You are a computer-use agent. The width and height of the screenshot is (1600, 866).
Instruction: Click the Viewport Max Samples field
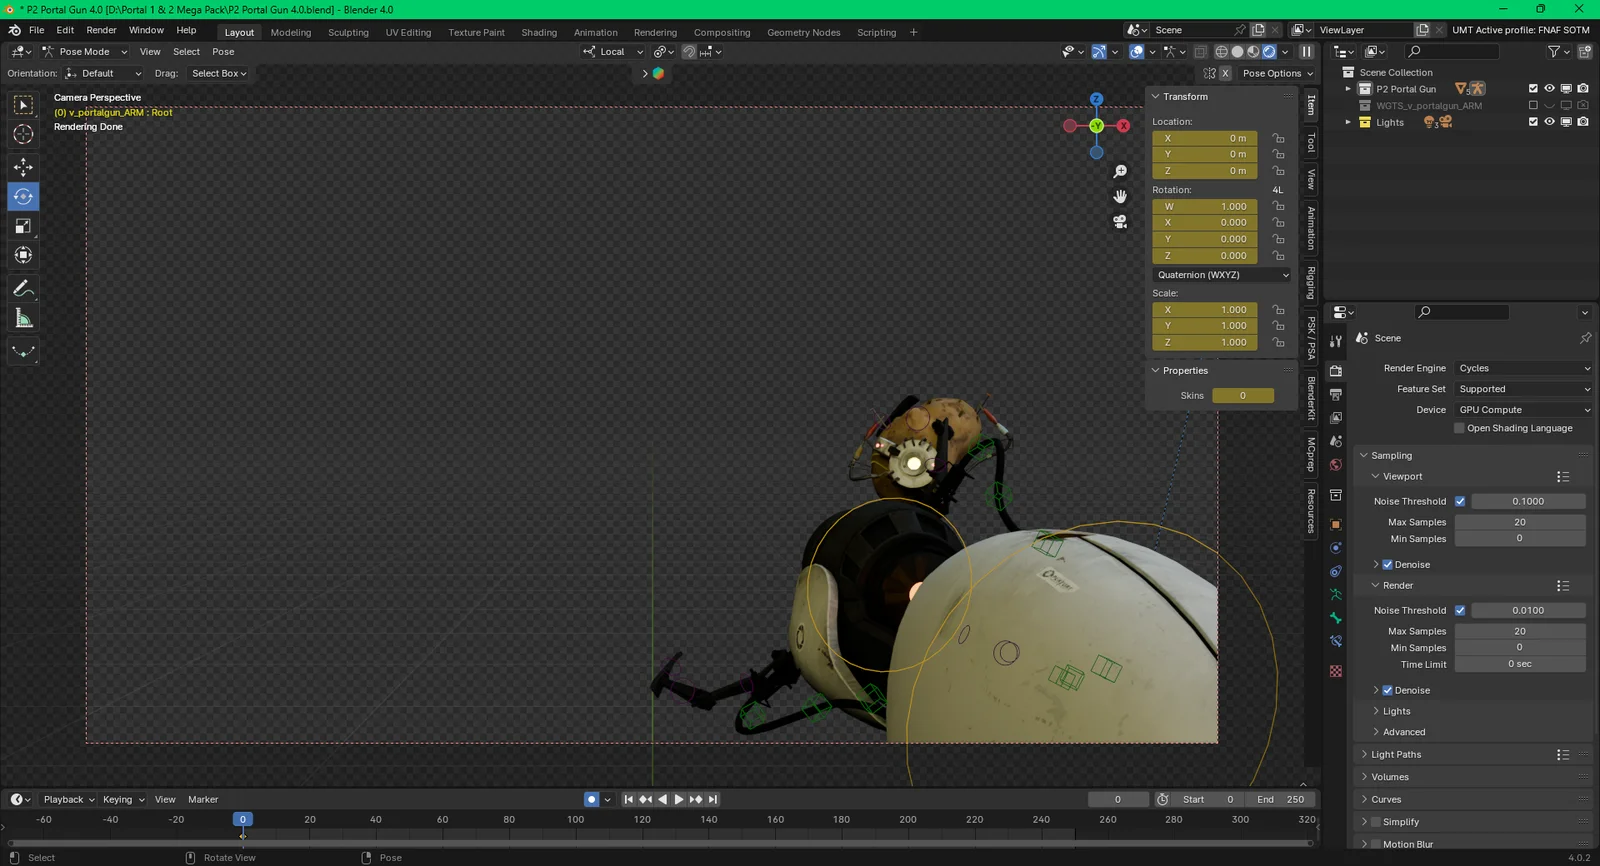1520,522
